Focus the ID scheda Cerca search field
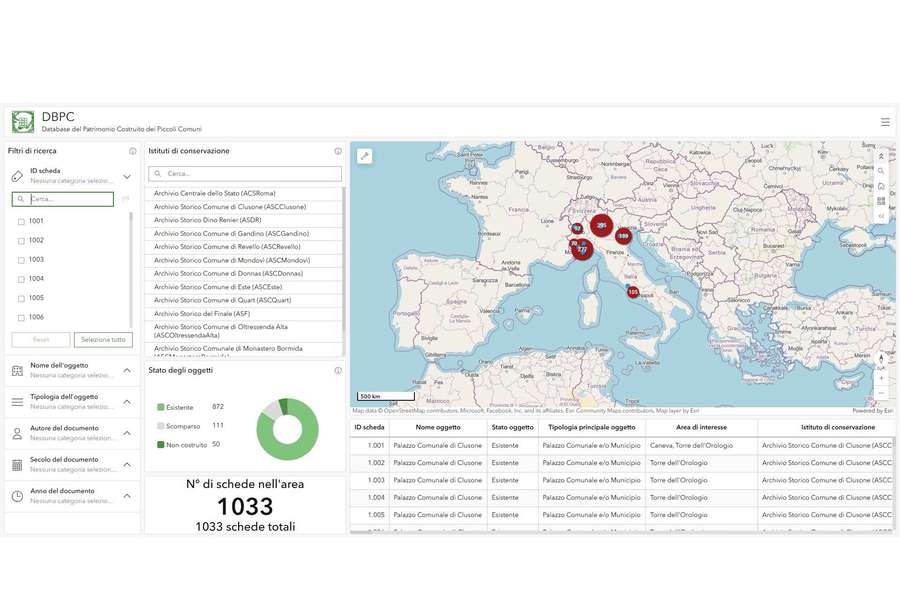 (63, 199)
